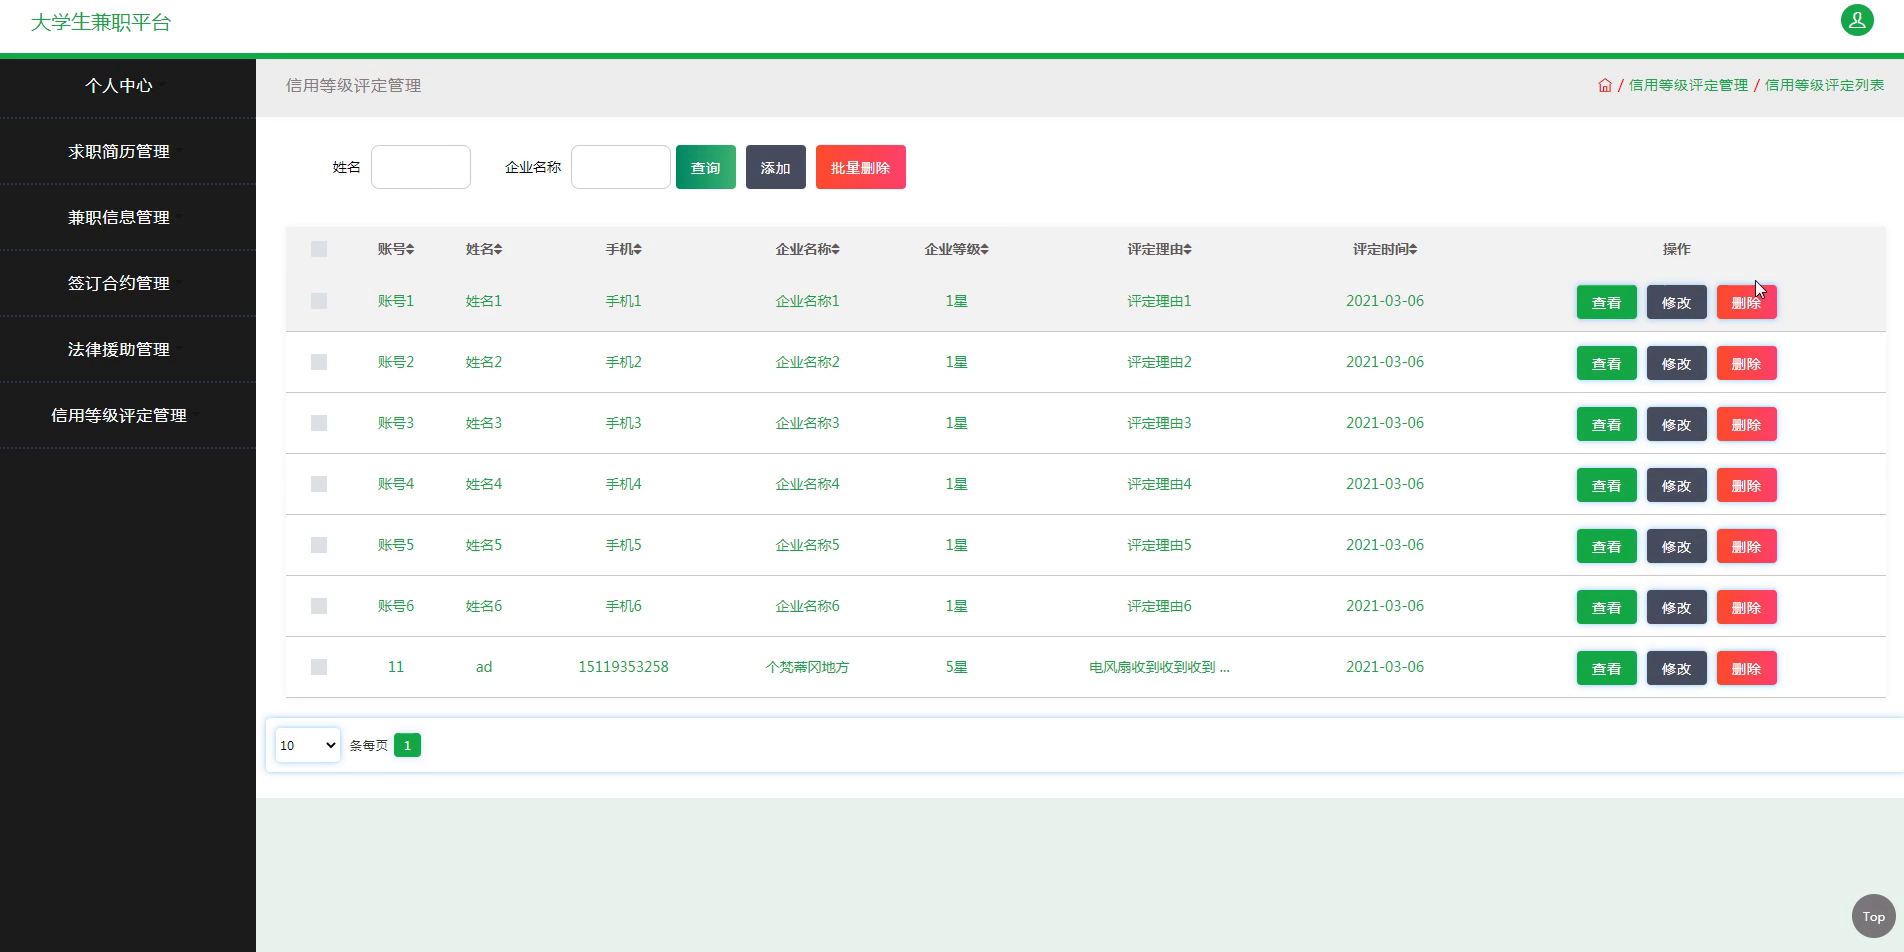
Task: Open the rows-per-page dropdown showing 10
Action: point(308,745)
